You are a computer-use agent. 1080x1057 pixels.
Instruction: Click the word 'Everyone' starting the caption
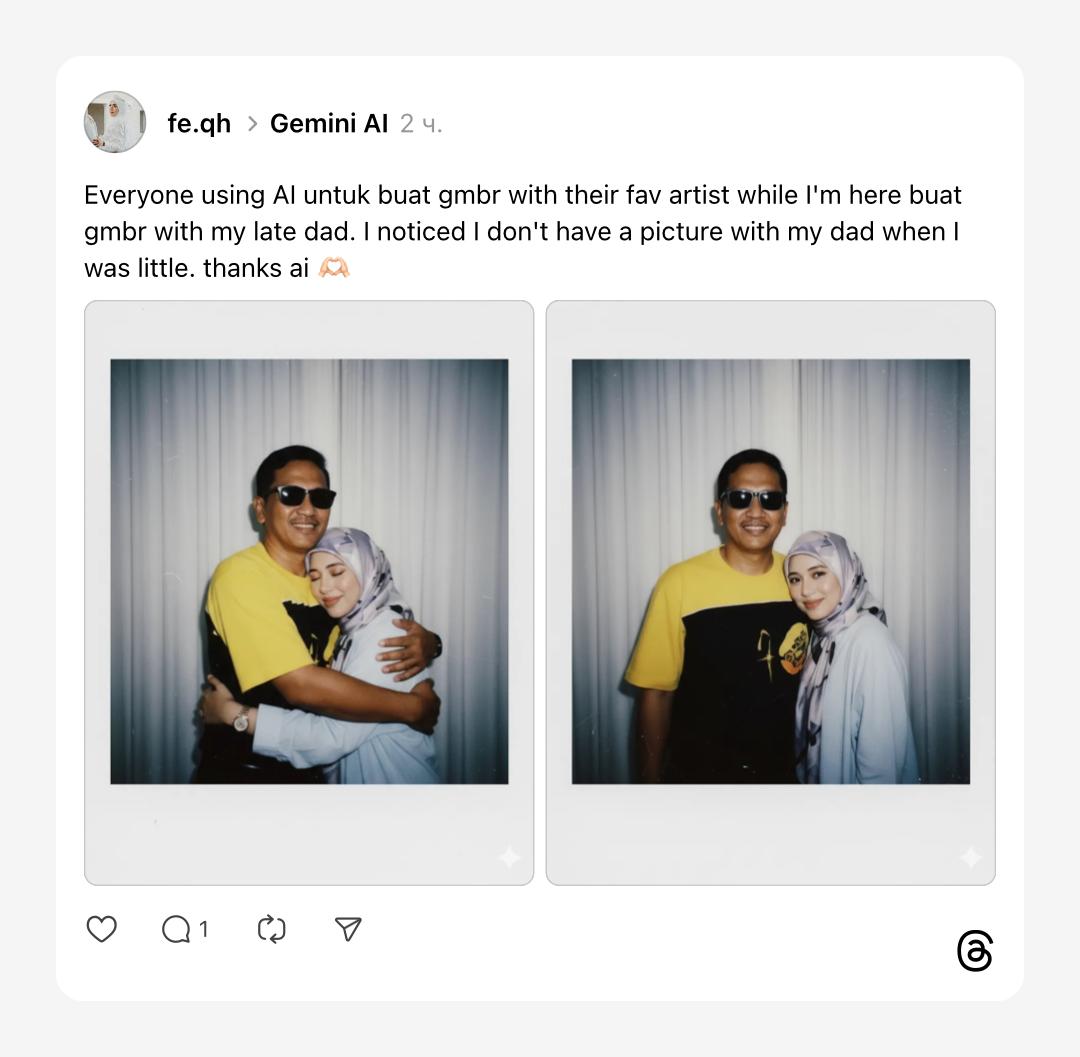click(136, 196)
